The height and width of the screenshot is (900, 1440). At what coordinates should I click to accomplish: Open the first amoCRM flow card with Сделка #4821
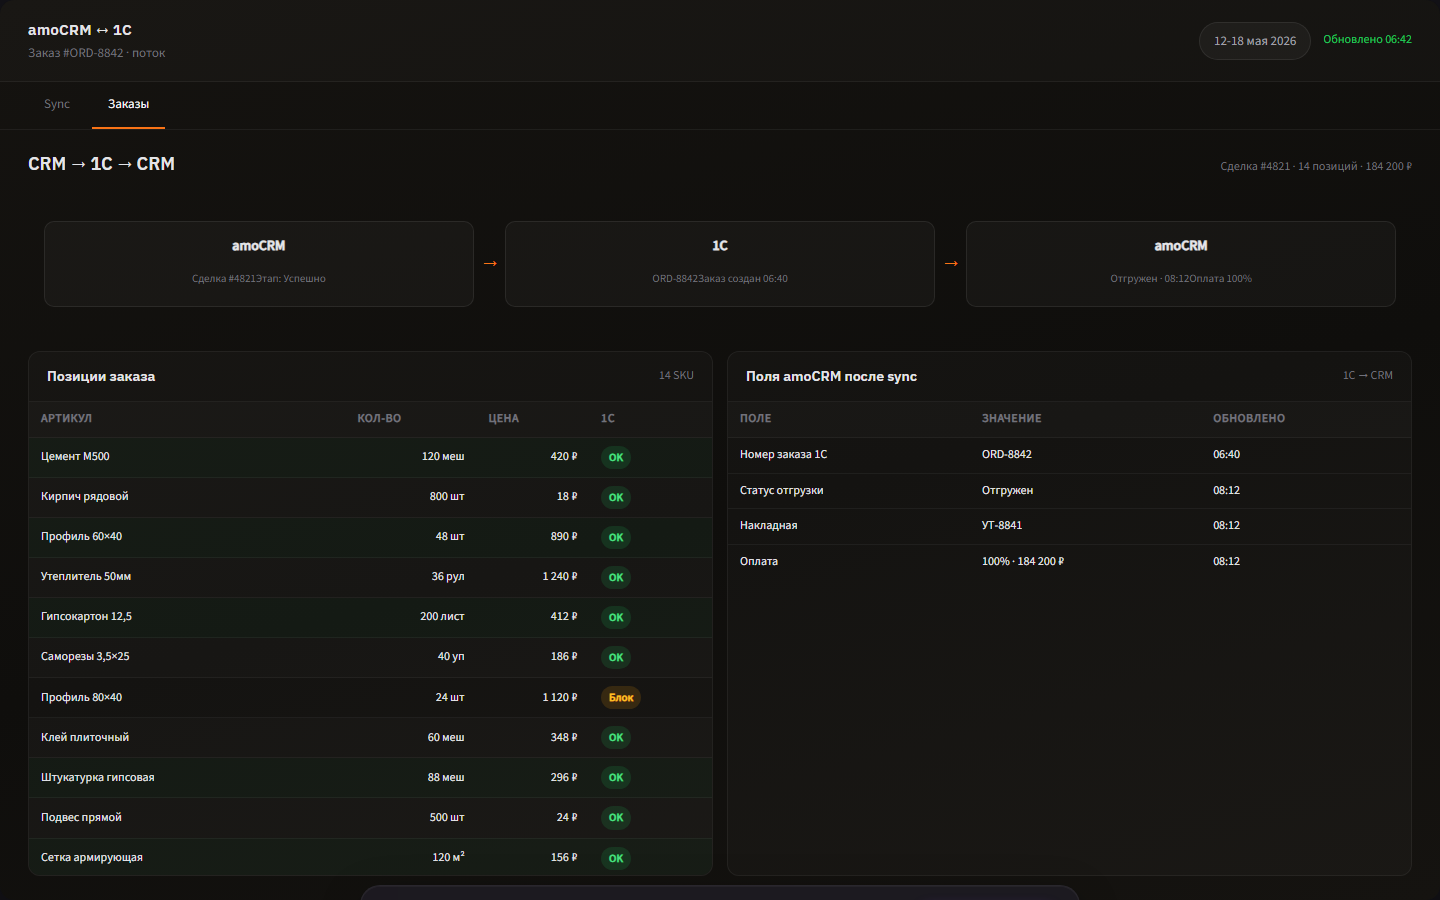[x=259, y=264]
